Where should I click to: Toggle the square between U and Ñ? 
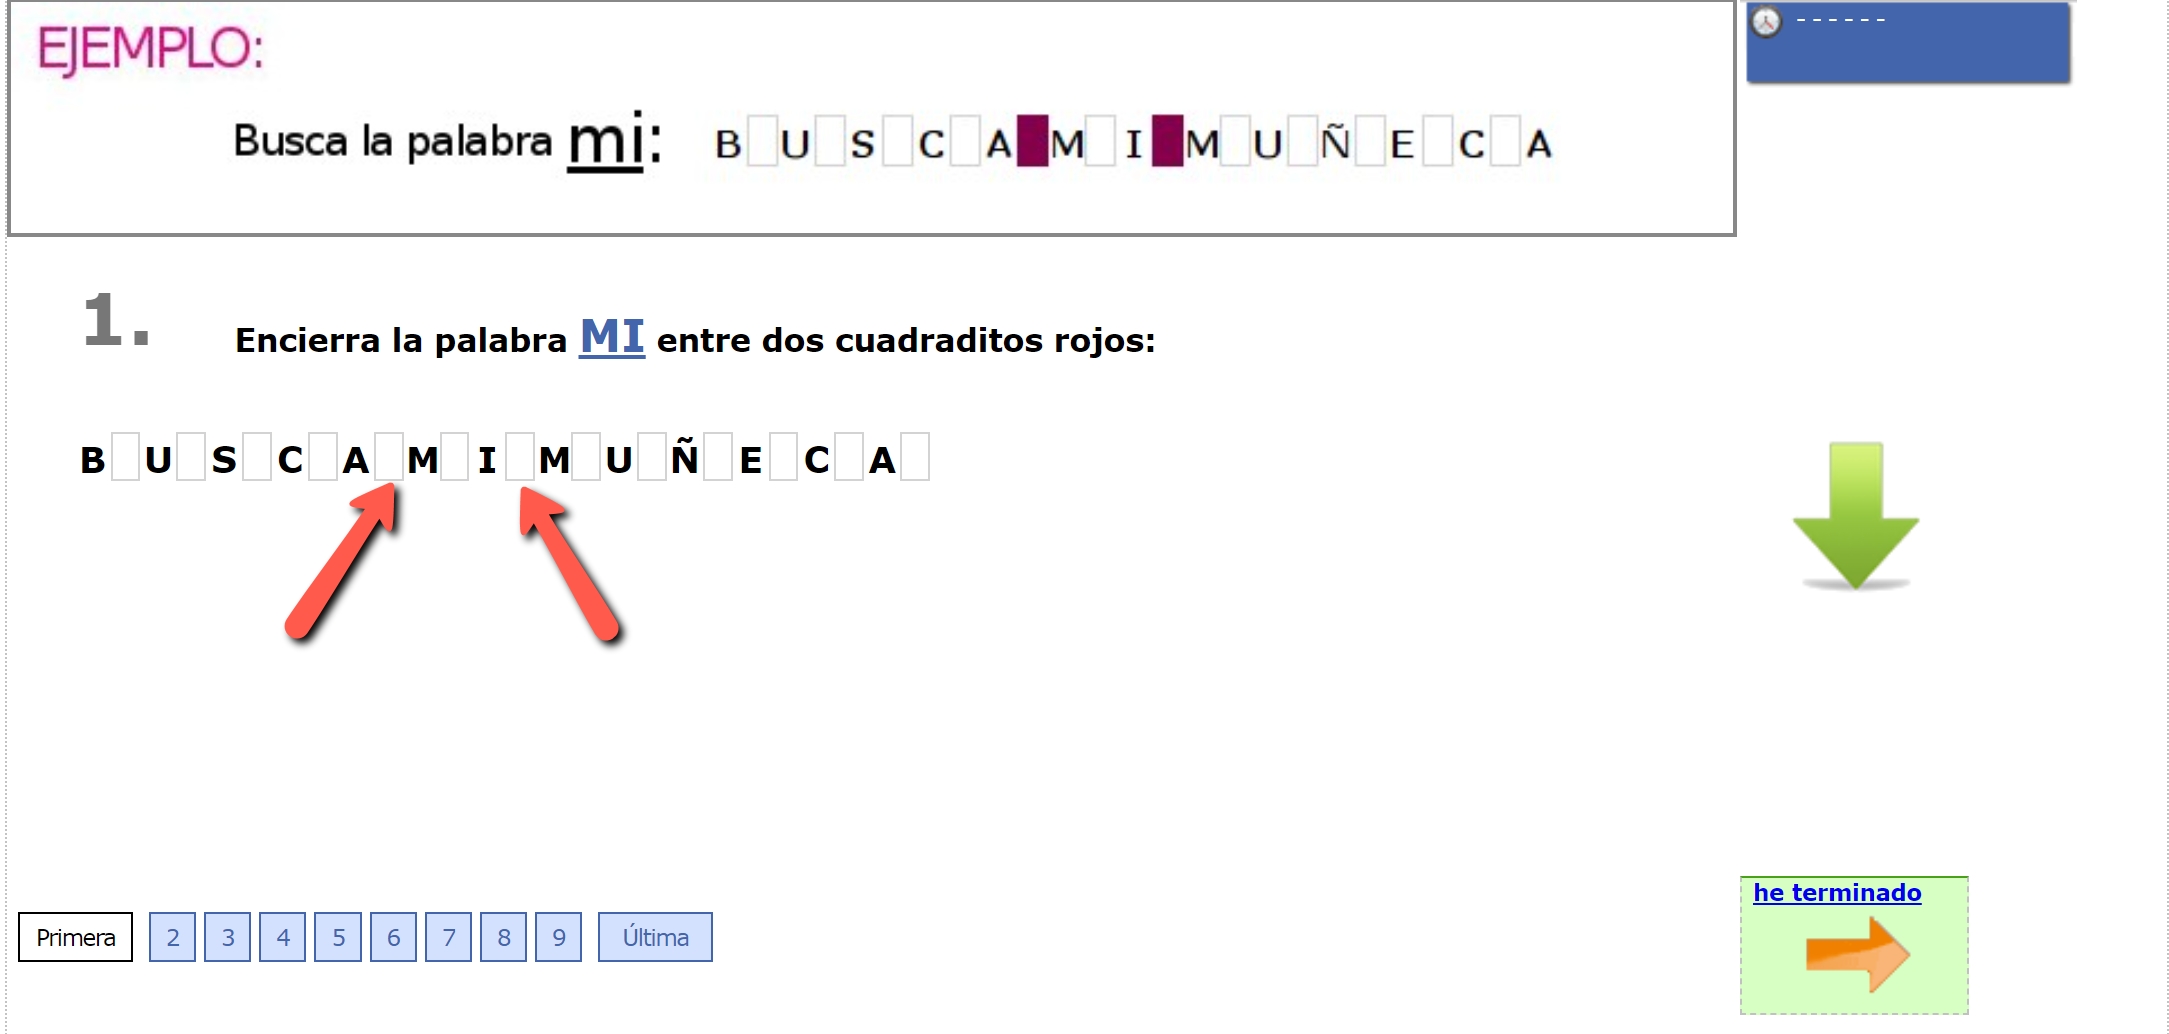coord(652,457)
